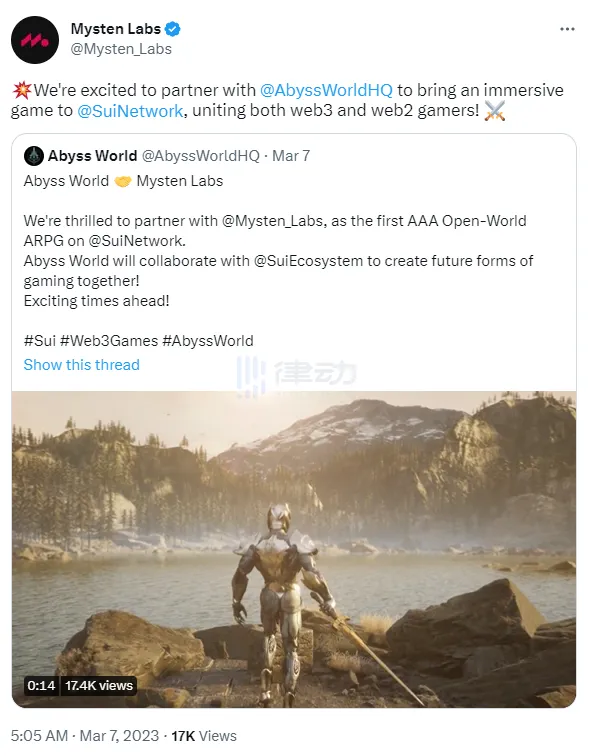Click the handshake emoji in quoted tweet
The width and height of the screenshot is (593, 756).
123,181
